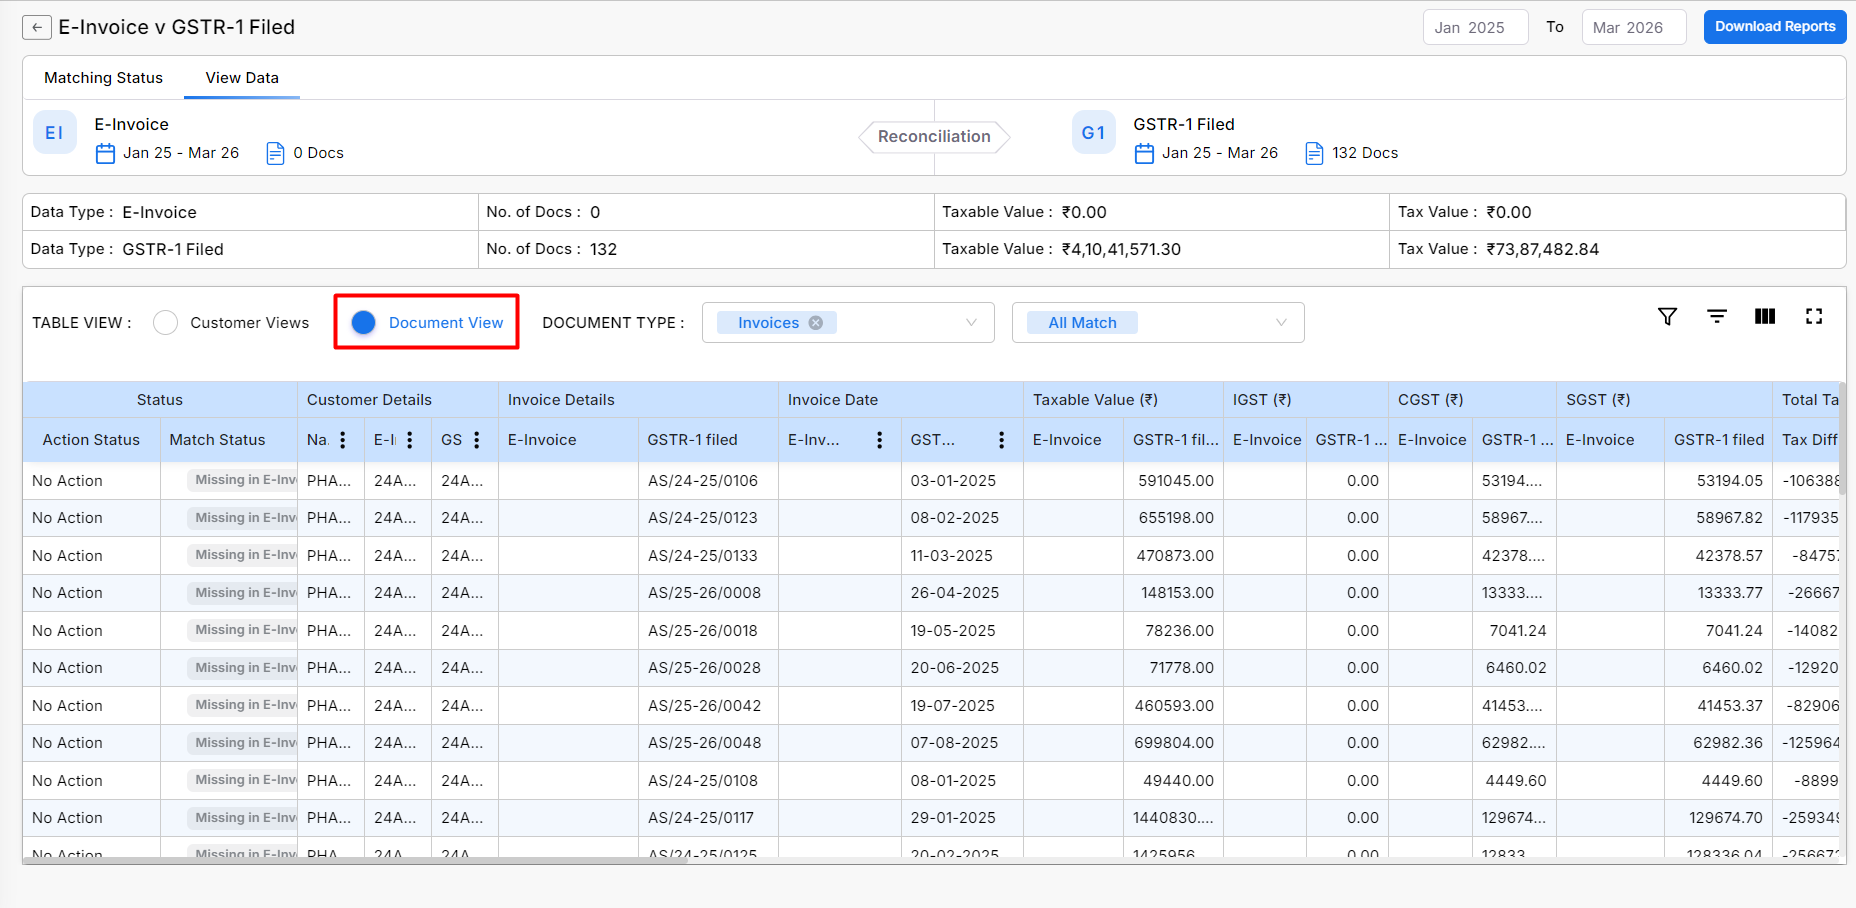Switch to the View Data tab
The height and width of the screenshot is (908, 1856).
click(242, 78)
